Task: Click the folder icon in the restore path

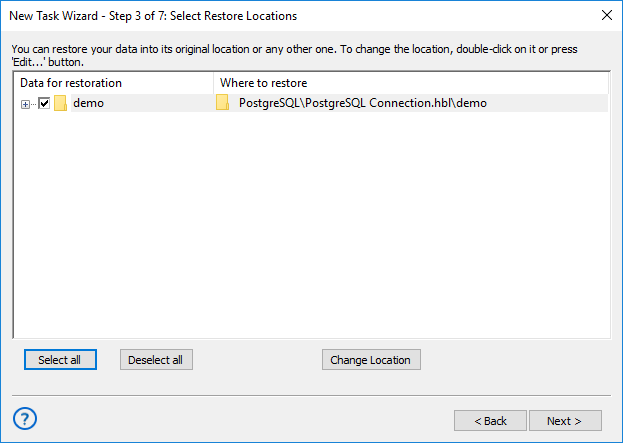Action: [x=223, y=103]
